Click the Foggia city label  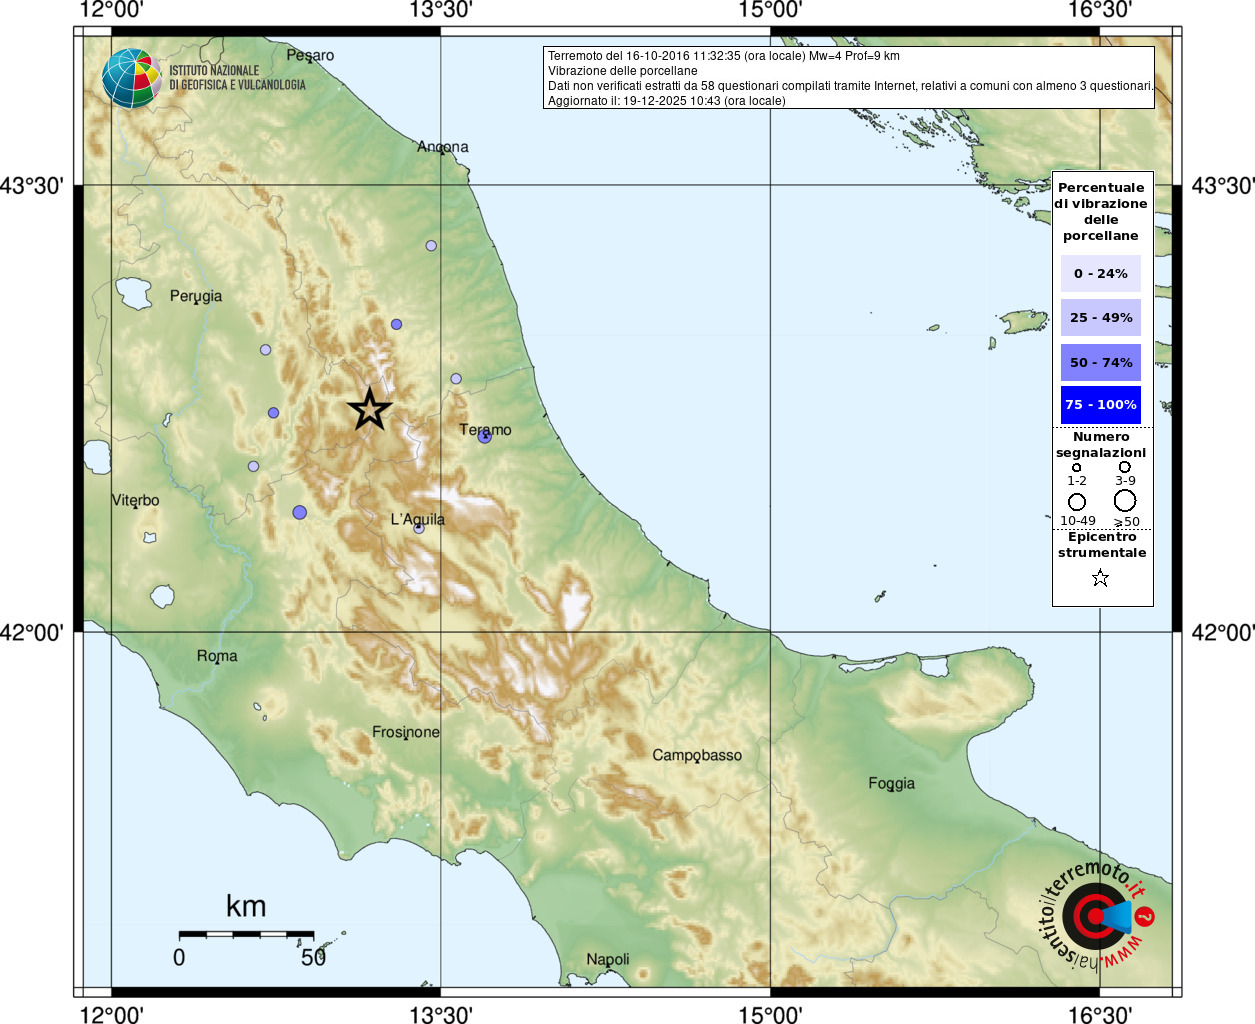pyautogui.click(x=892, y=784)
